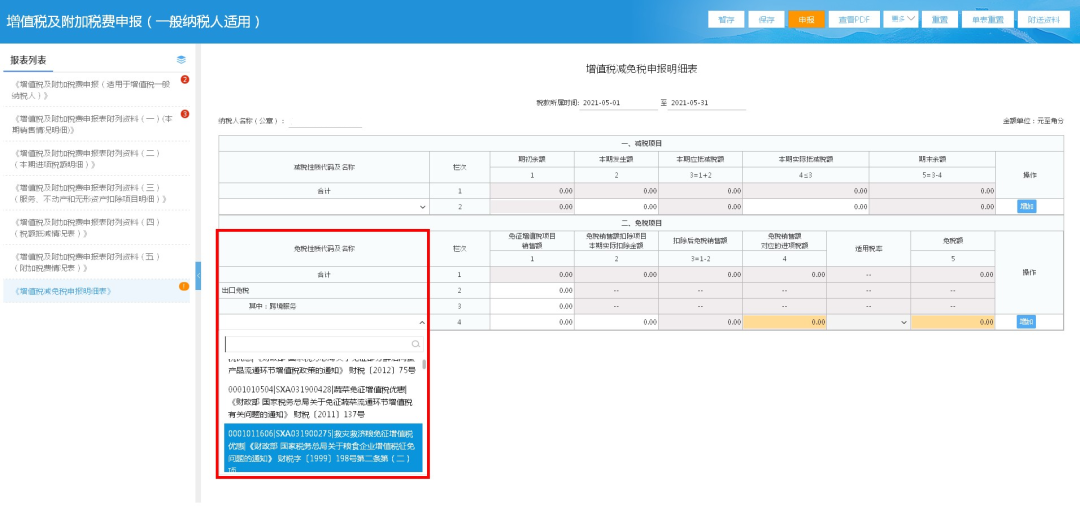
Task: Open report 增值税及附加税费申报（适用于增值税一般纳税人）
Action: 92,90
